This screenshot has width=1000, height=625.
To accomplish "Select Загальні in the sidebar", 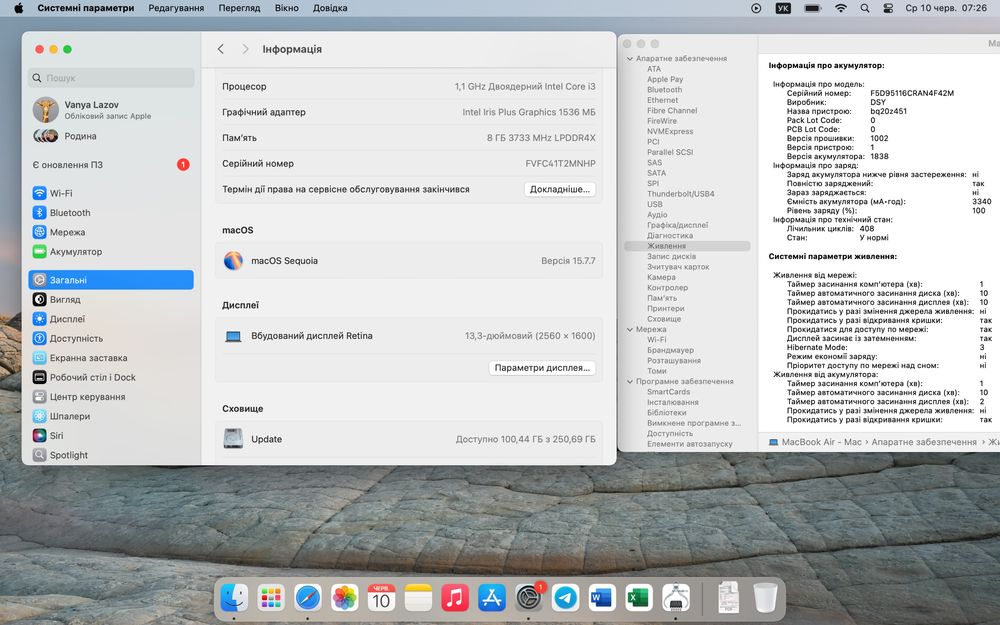I will pyautogui.click(x=111, y=280).
